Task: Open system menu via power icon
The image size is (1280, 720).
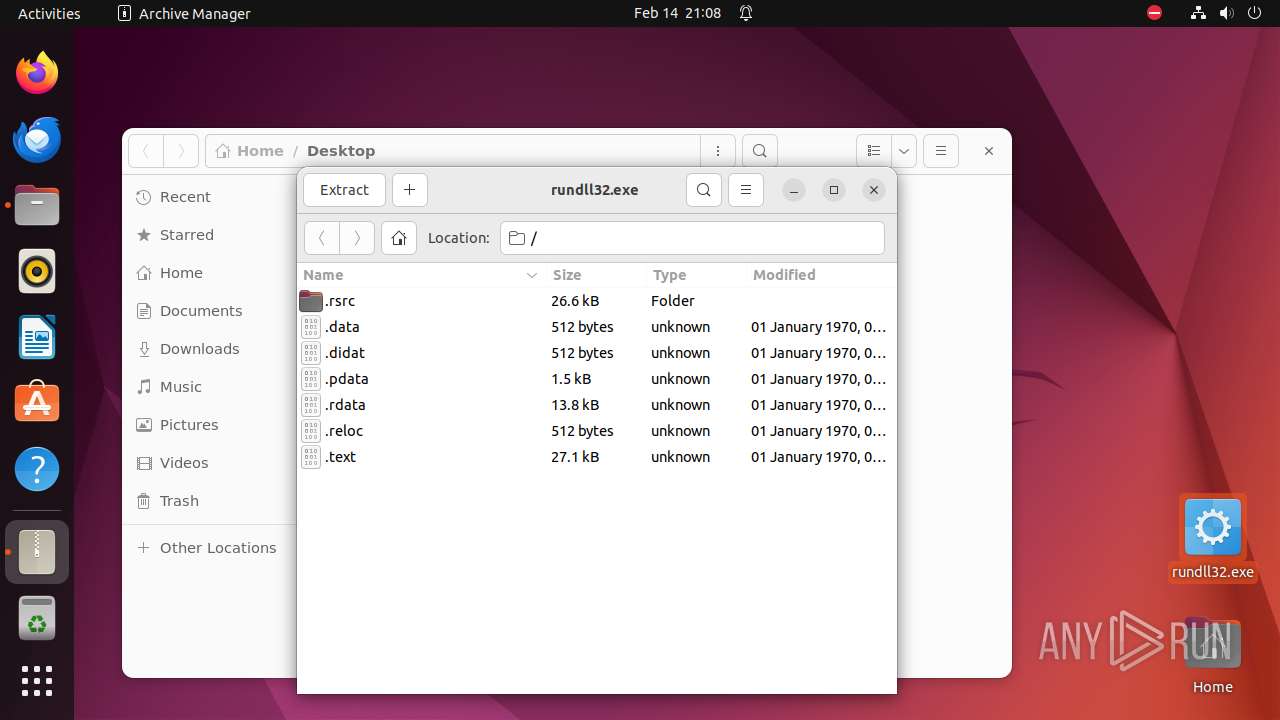Action: click(x=1255, y=13)
